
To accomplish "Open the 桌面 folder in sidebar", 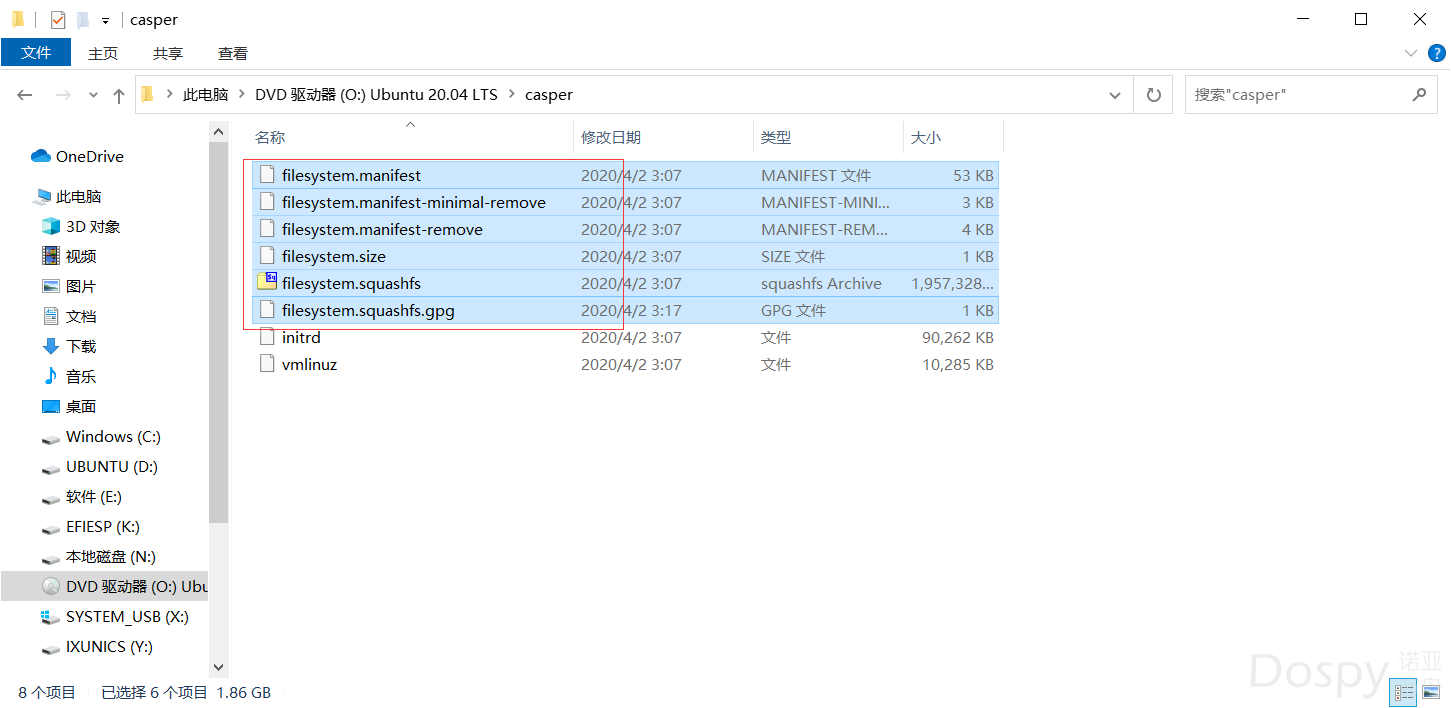I will click(81, 406).
